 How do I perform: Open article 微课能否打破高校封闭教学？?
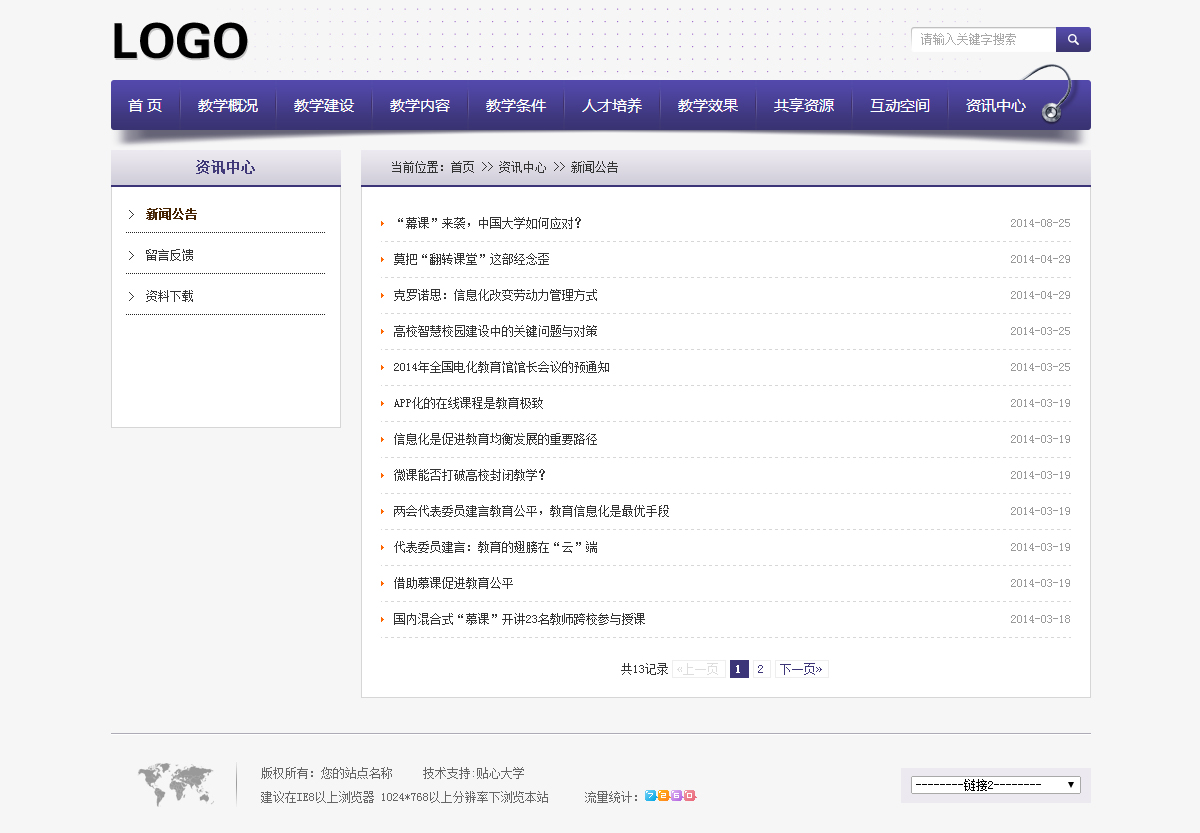[469, 475]
